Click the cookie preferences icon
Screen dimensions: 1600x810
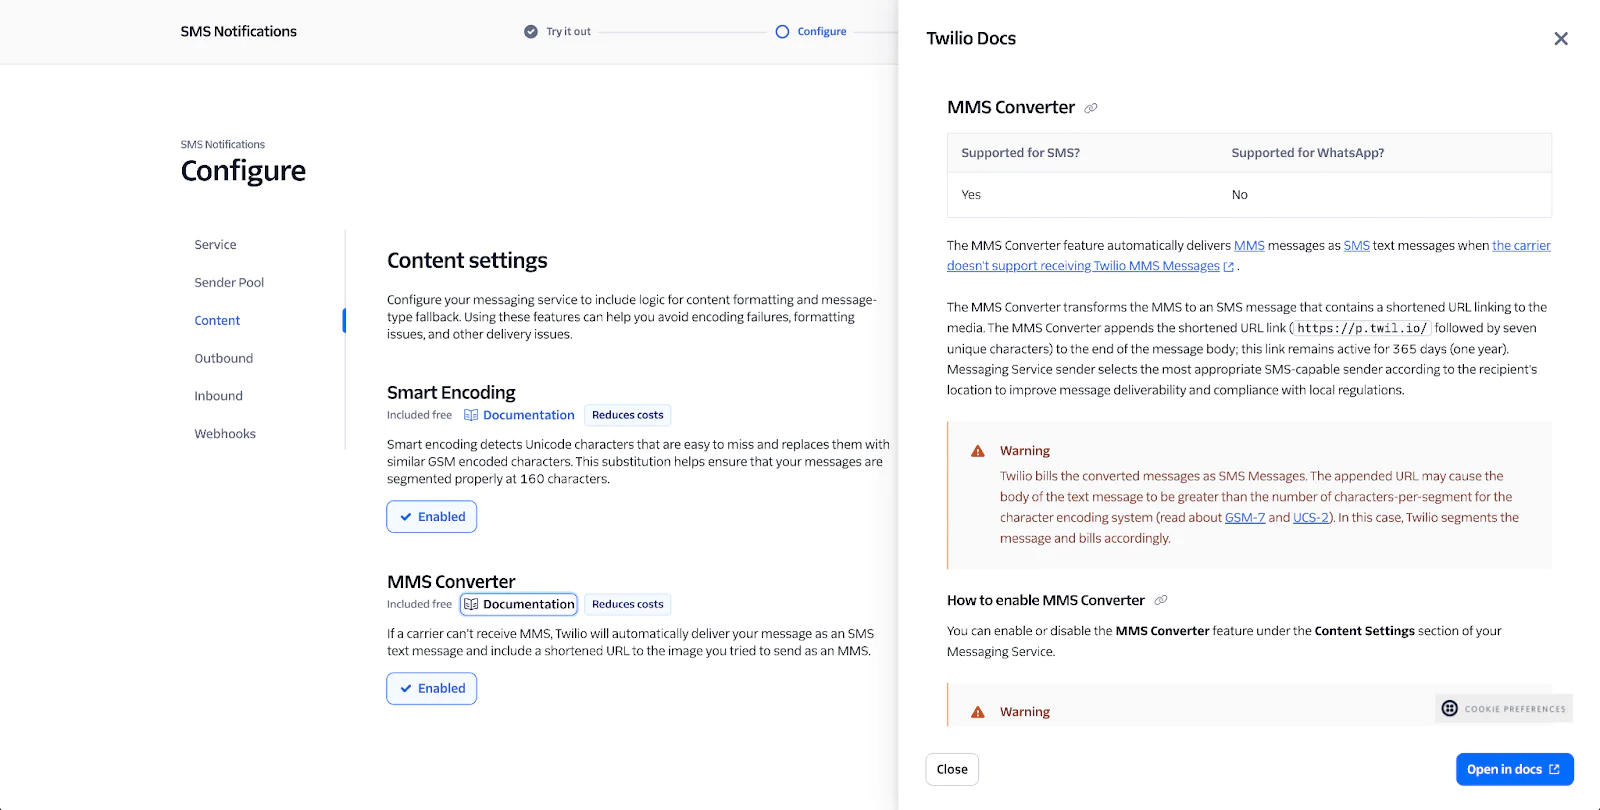[x=1449, y=708]
